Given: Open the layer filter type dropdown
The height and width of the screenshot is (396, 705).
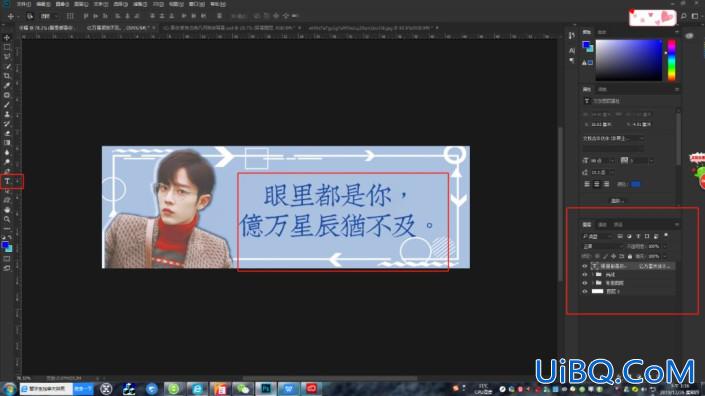Looking at the screenshot, I should pos(598,236).
